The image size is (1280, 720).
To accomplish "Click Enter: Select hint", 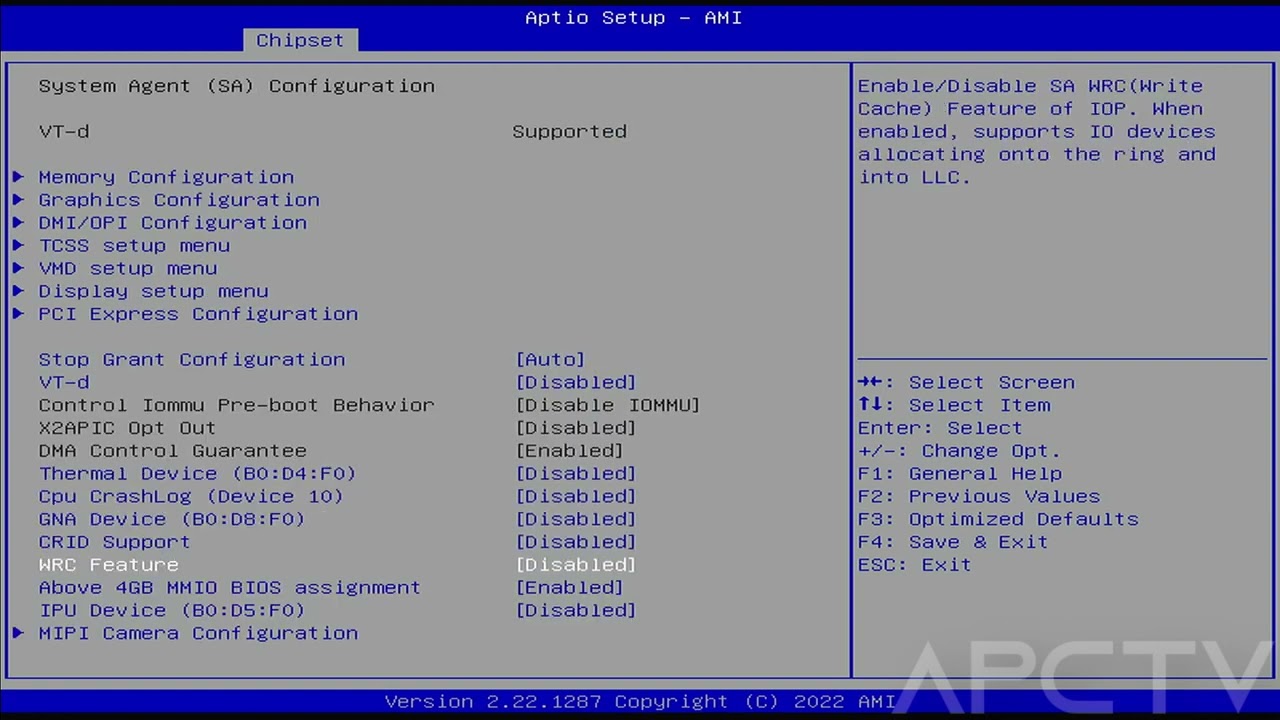I will [x=940, y=428].
